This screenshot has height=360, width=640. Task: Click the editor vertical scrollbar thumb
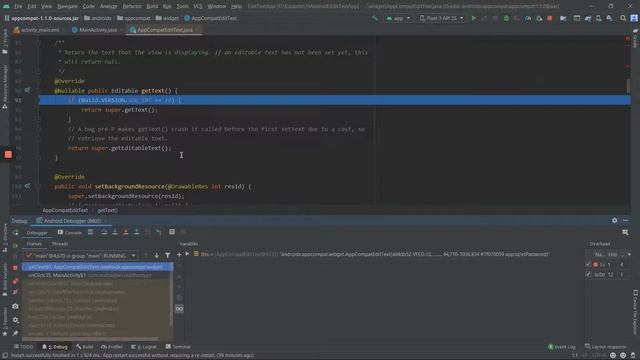628,85
